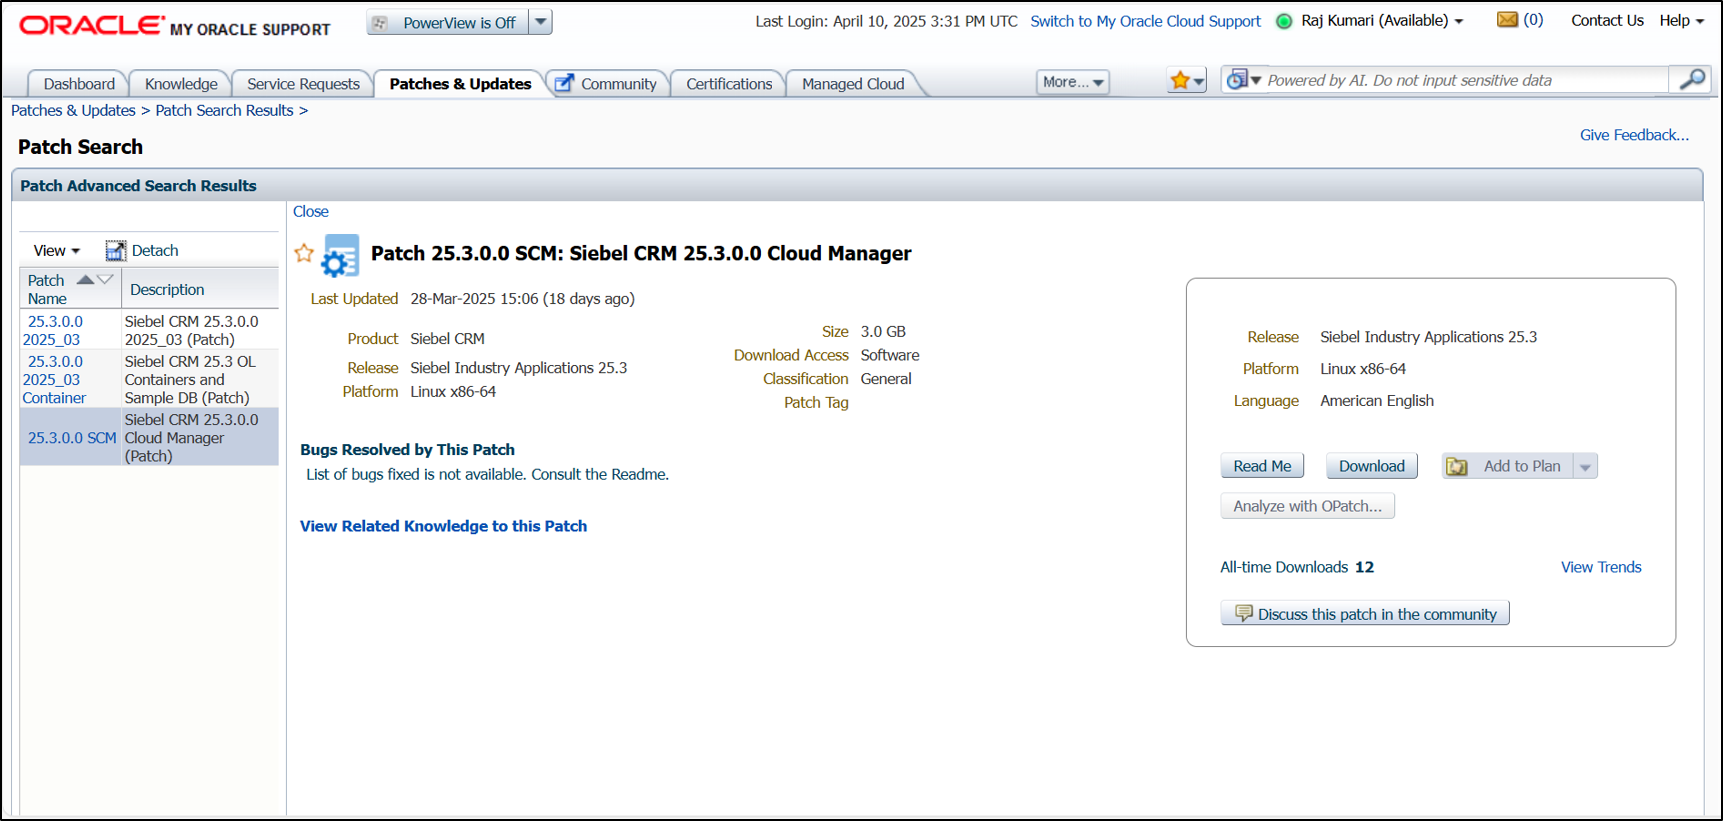
Task: Select row Siebel CRM 25.3 OL Containers description
Action: click(190, 379)
